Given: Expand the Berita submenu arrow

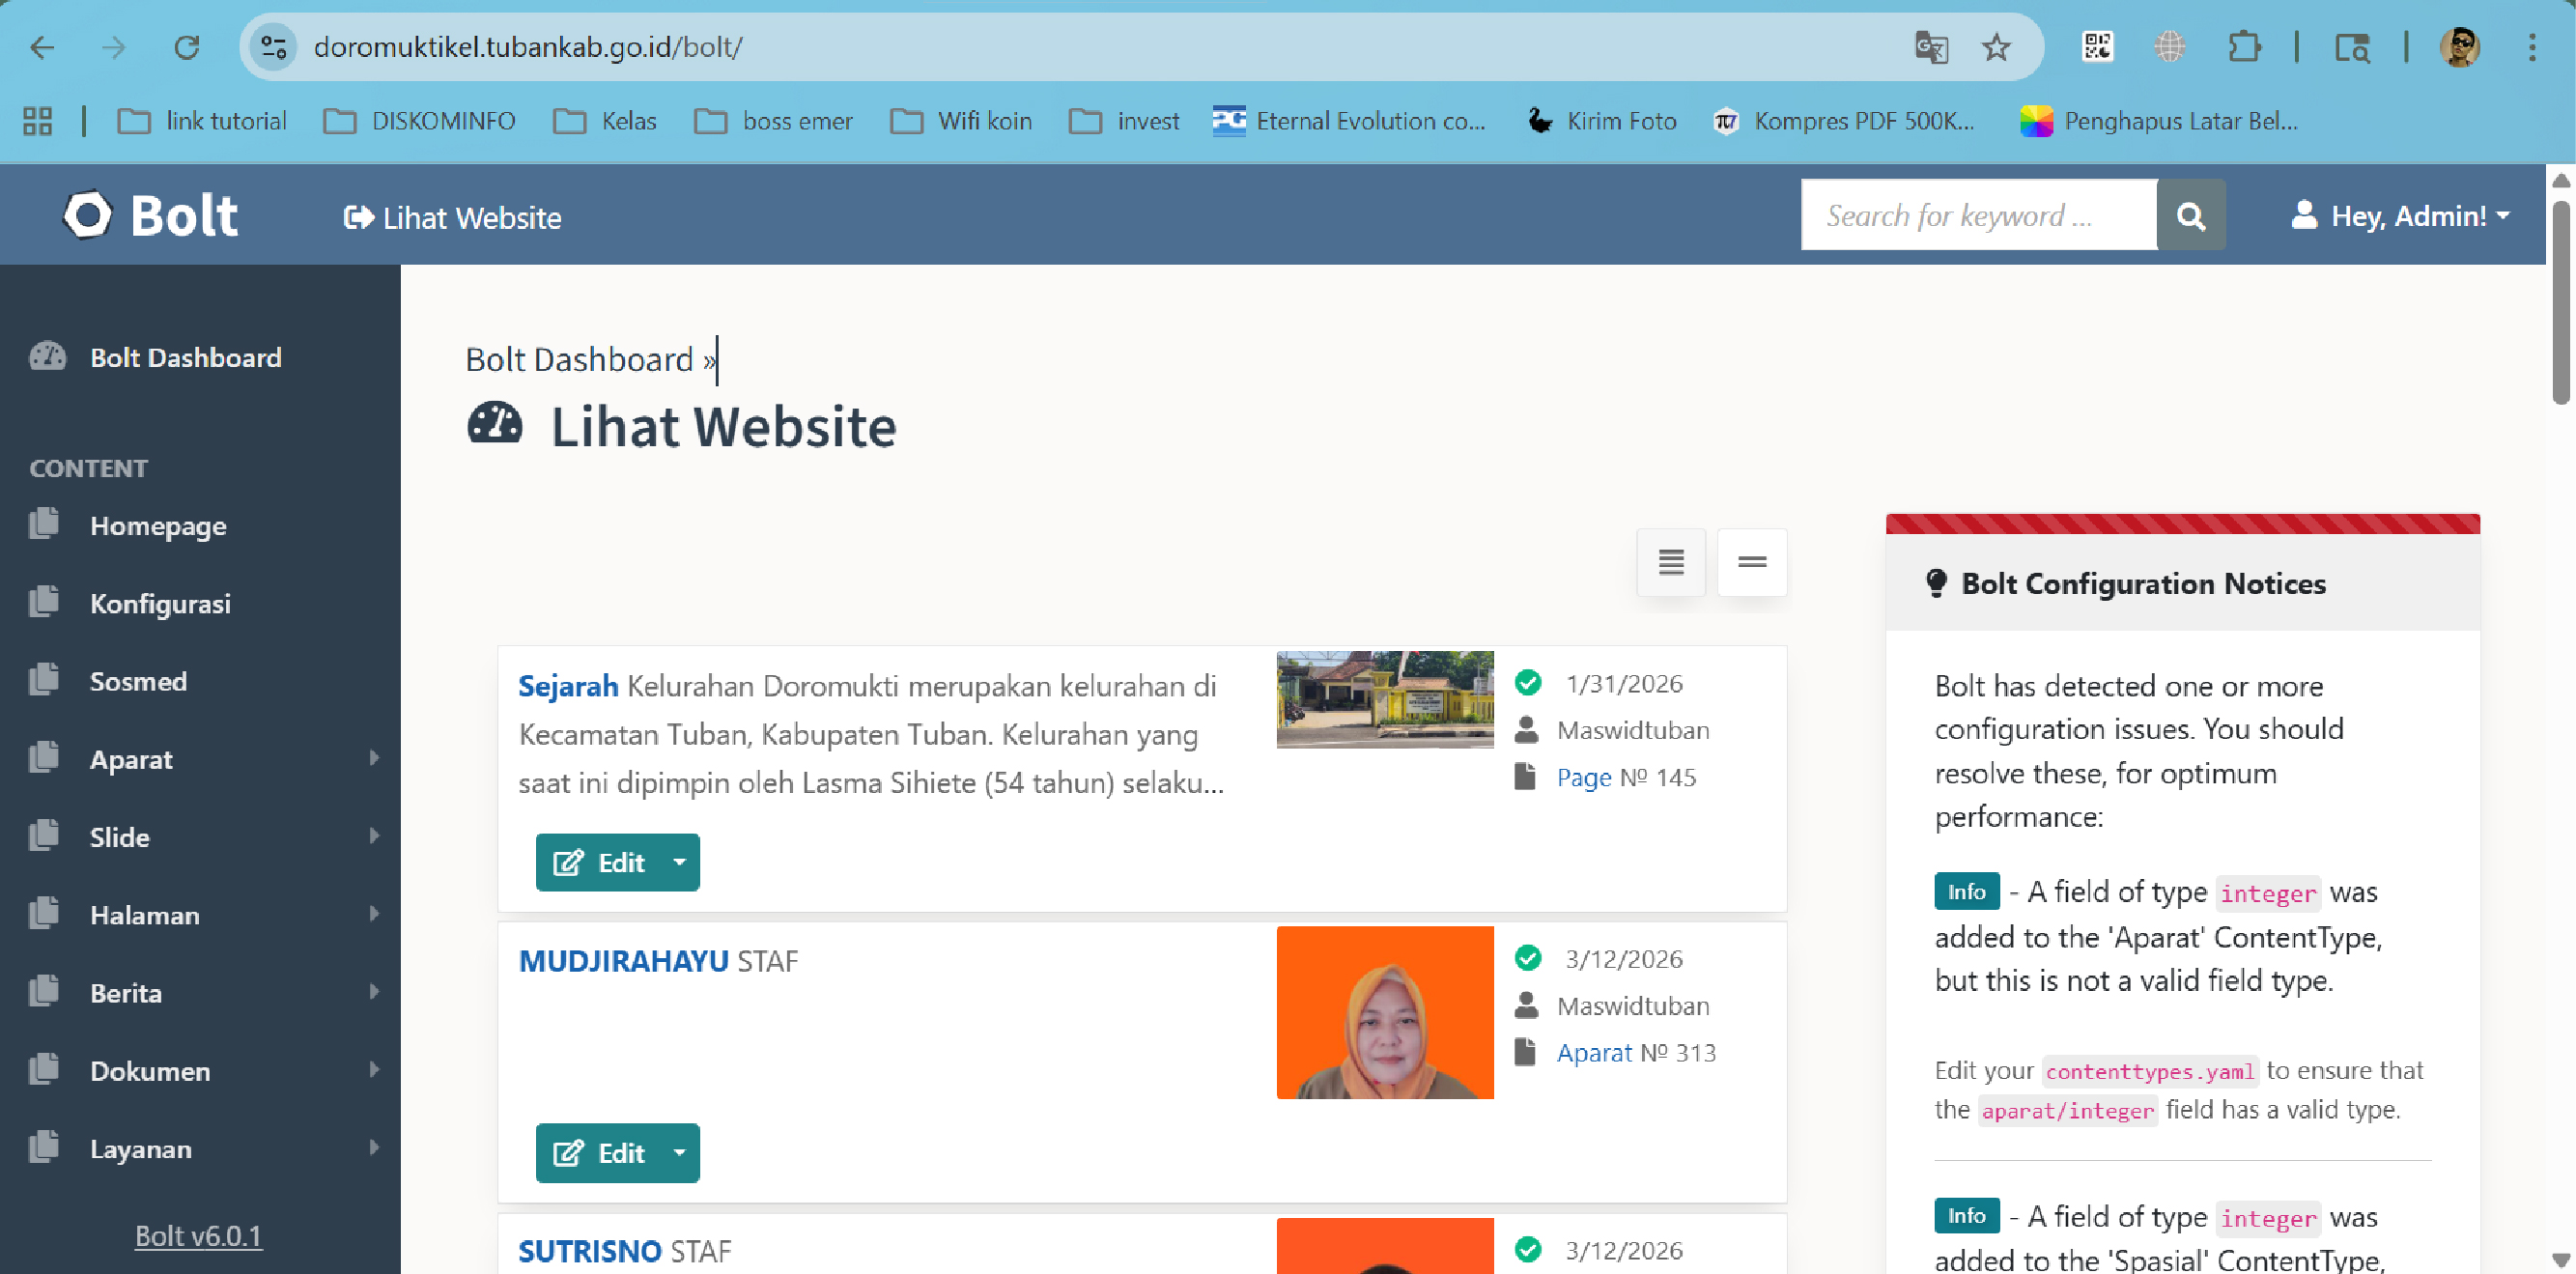Looking at the screenshot, I should (374, 992).
